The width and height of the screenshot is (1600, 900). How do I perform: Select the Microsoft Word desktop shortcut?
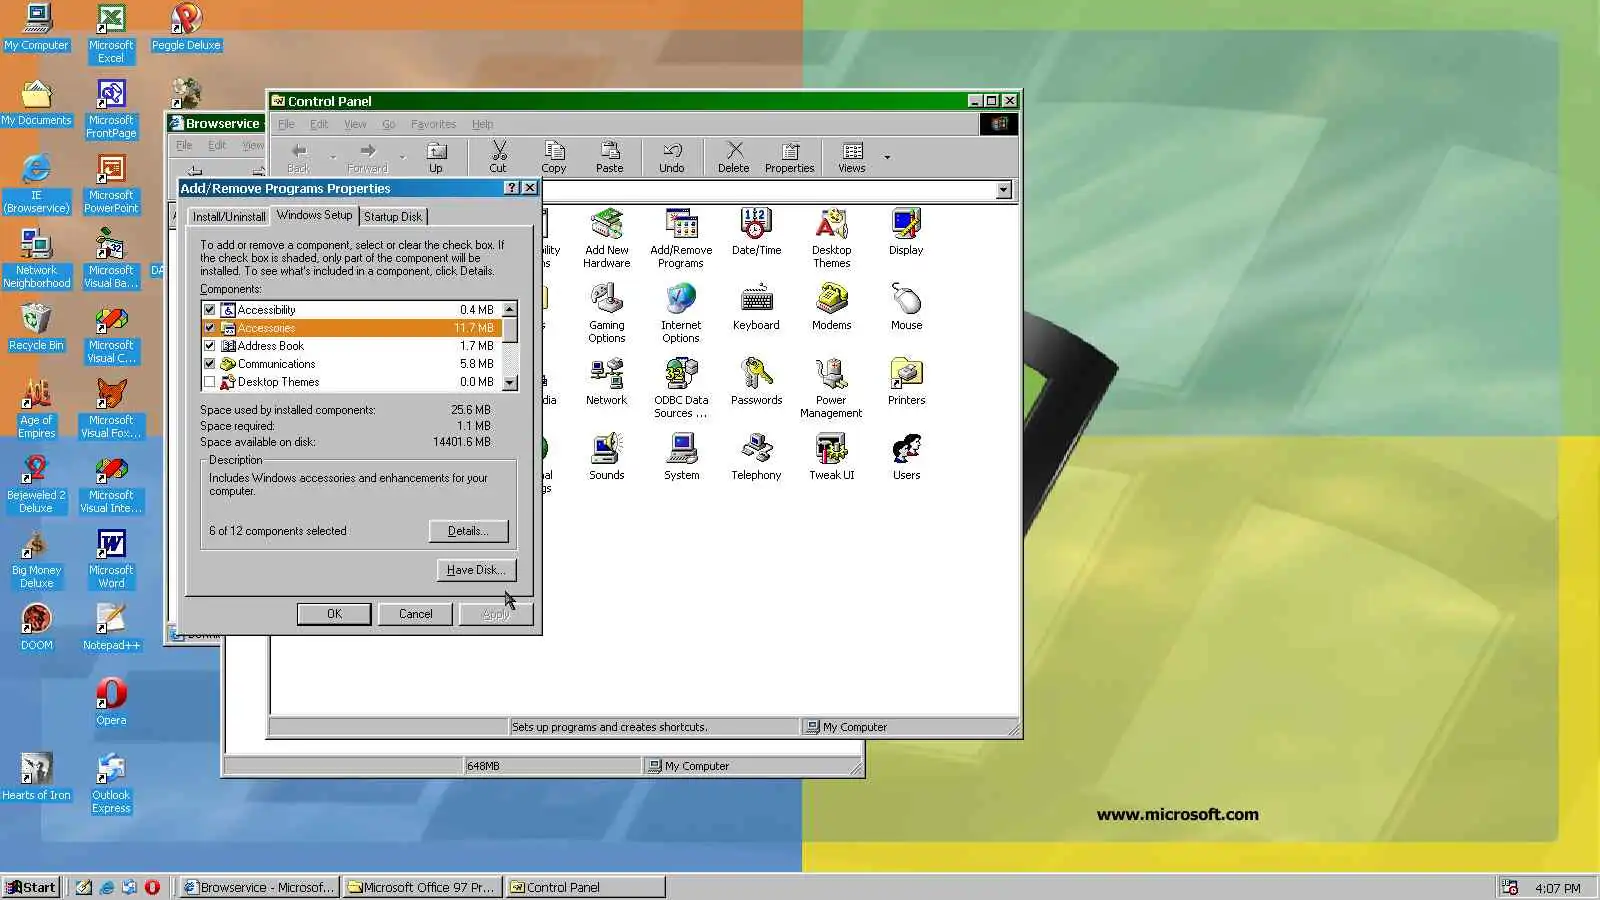(x=111, y=558)
